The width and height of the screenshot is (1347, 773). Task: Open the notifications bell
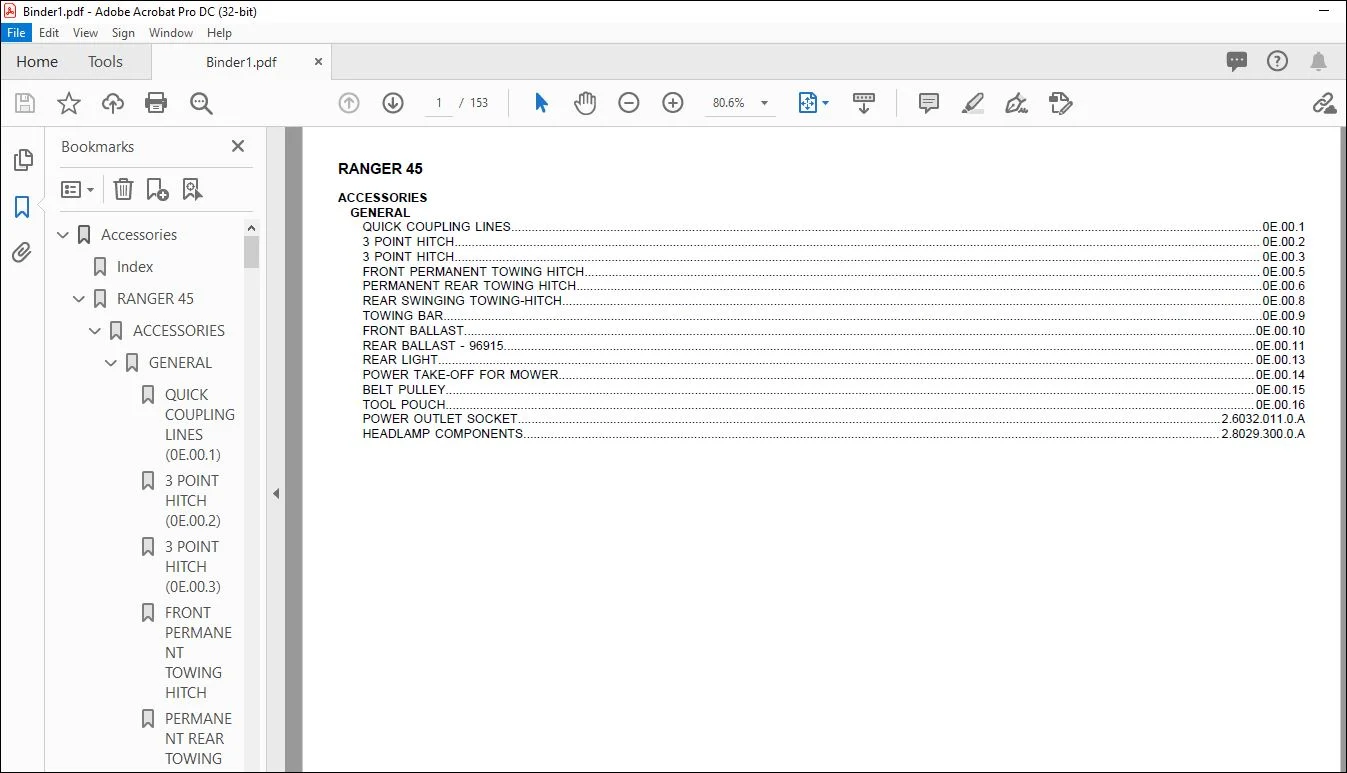coord(1319,62)
